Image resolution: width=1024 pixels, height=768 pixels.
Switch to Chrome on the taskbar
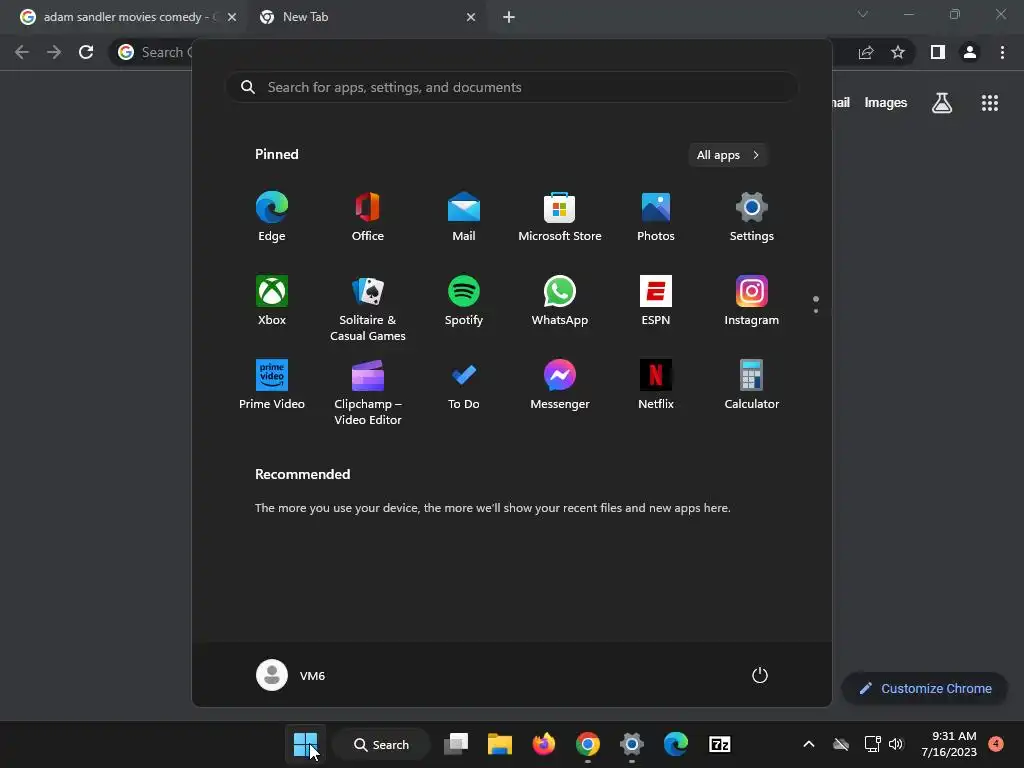[x=588, y=744]
